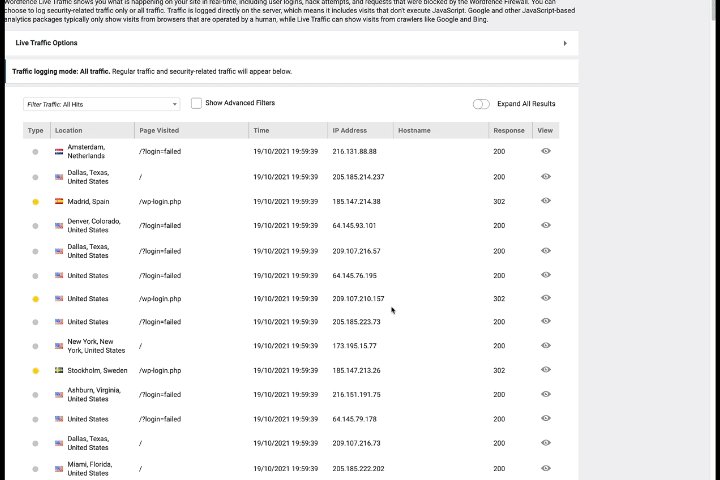Click IP address 173.195.15.77

click(x=354, y=345)
